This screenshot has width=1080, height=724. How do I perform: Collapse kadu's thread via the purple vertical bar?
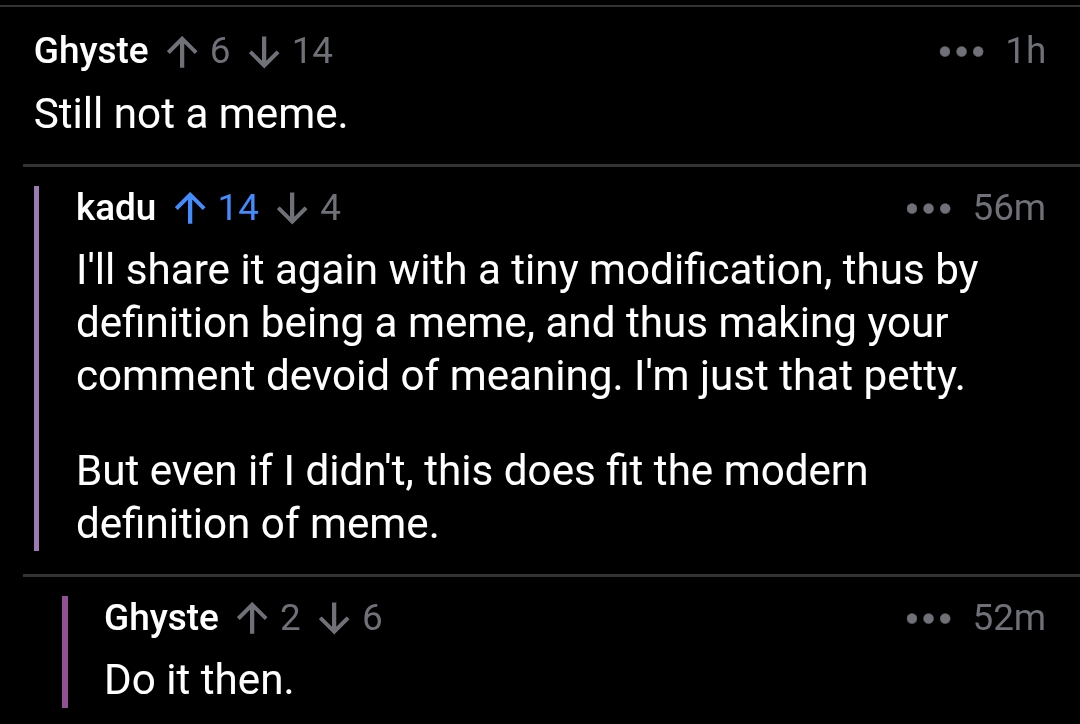pos(36,368)
